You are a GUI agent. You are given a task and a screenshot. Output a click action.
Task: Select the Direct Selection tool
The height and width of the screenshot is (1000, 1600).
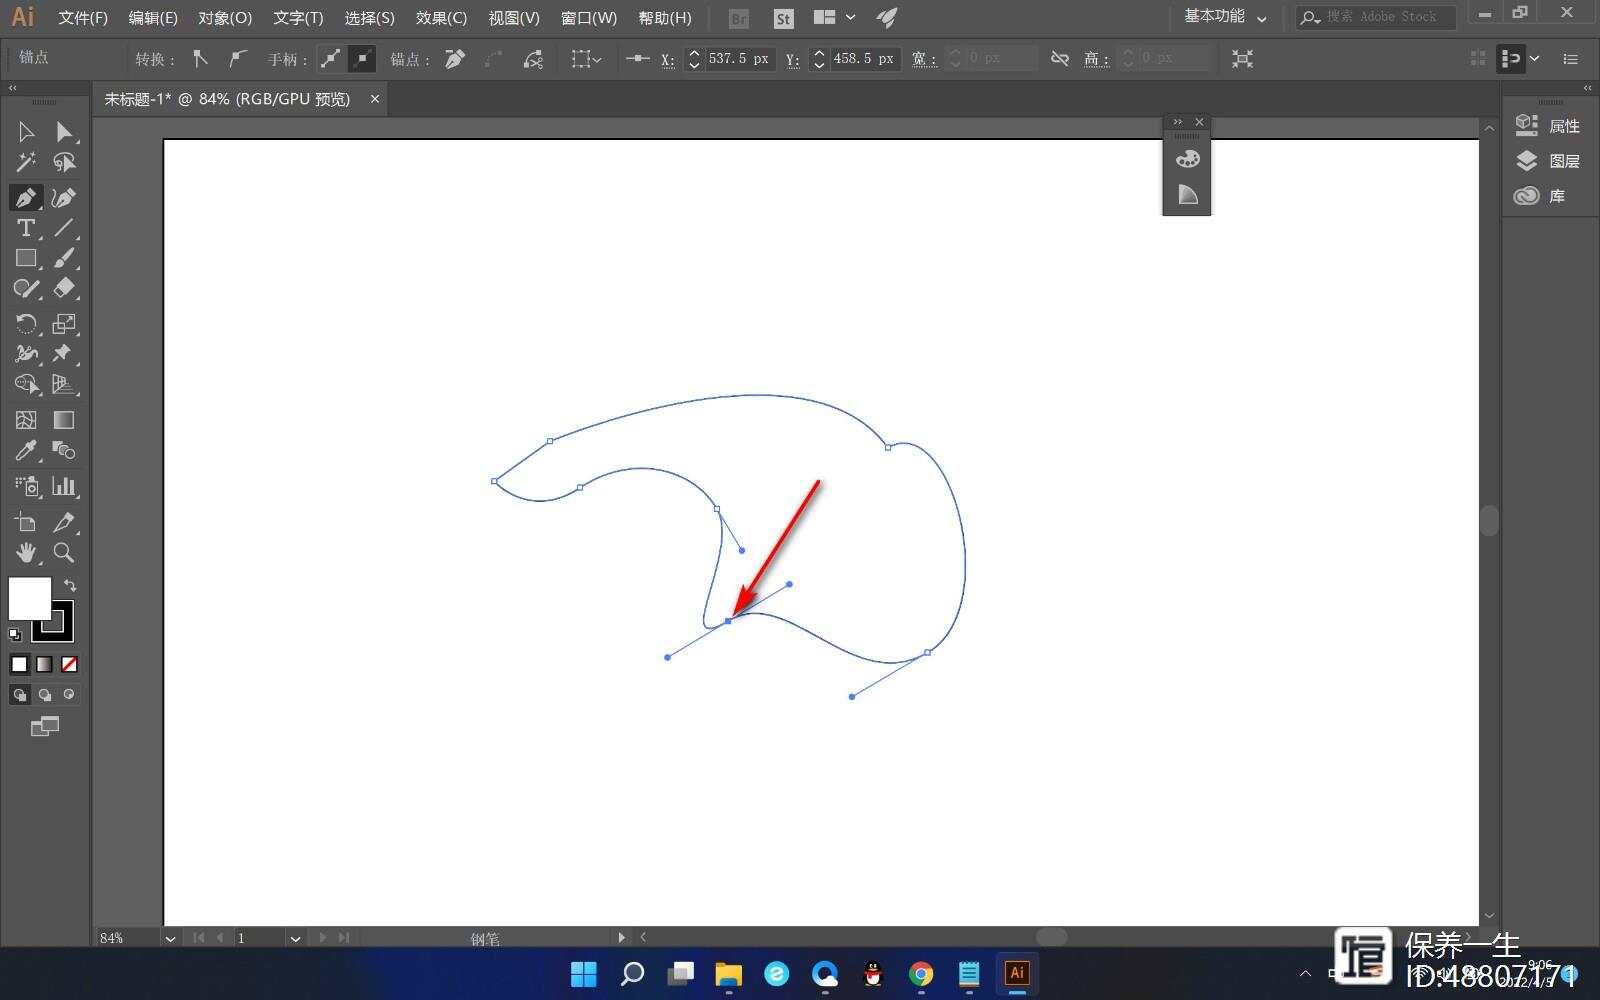64,132
